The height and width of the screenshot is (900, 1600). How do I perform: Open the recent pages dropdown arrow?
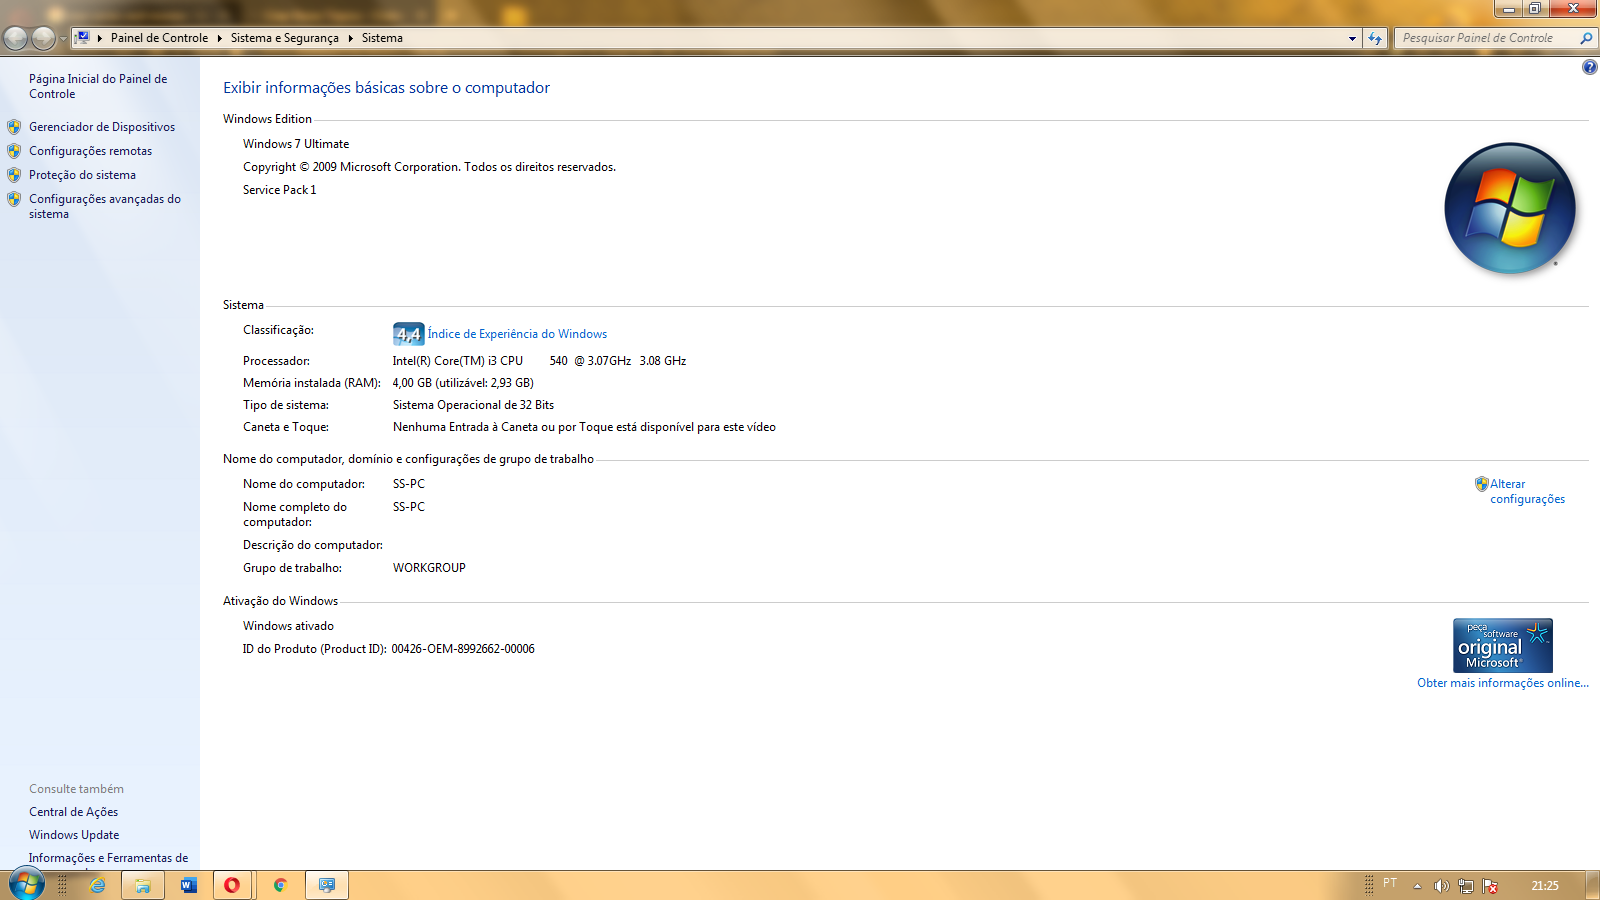point(63,39)
